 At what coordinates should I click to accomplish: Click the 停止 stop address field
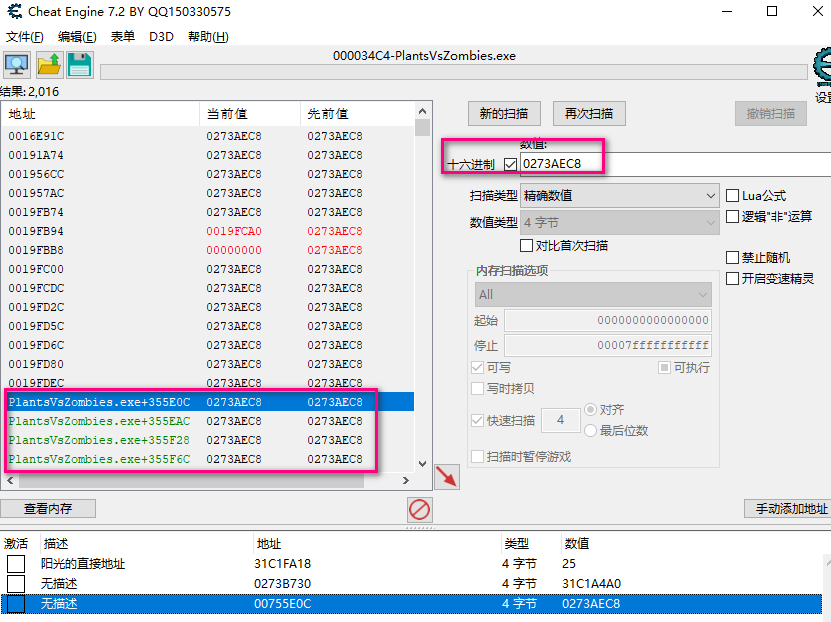point(607,345)
